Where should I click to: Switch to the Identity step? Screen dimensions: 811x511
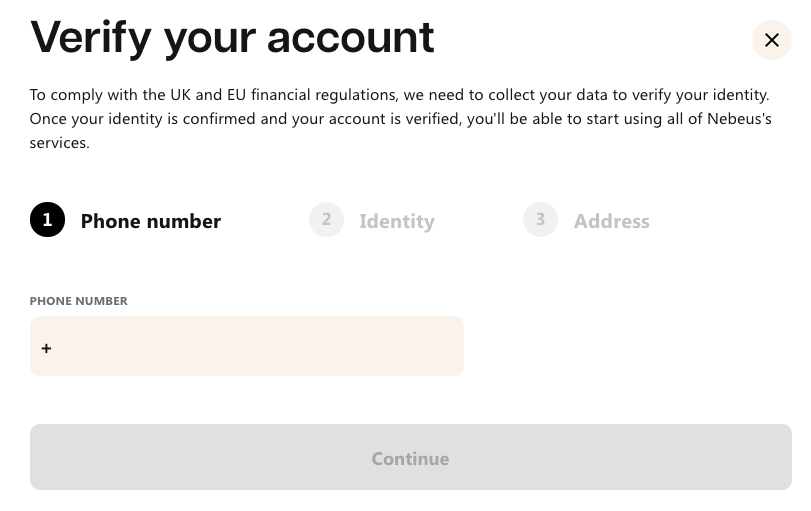(x=397, y=221)
